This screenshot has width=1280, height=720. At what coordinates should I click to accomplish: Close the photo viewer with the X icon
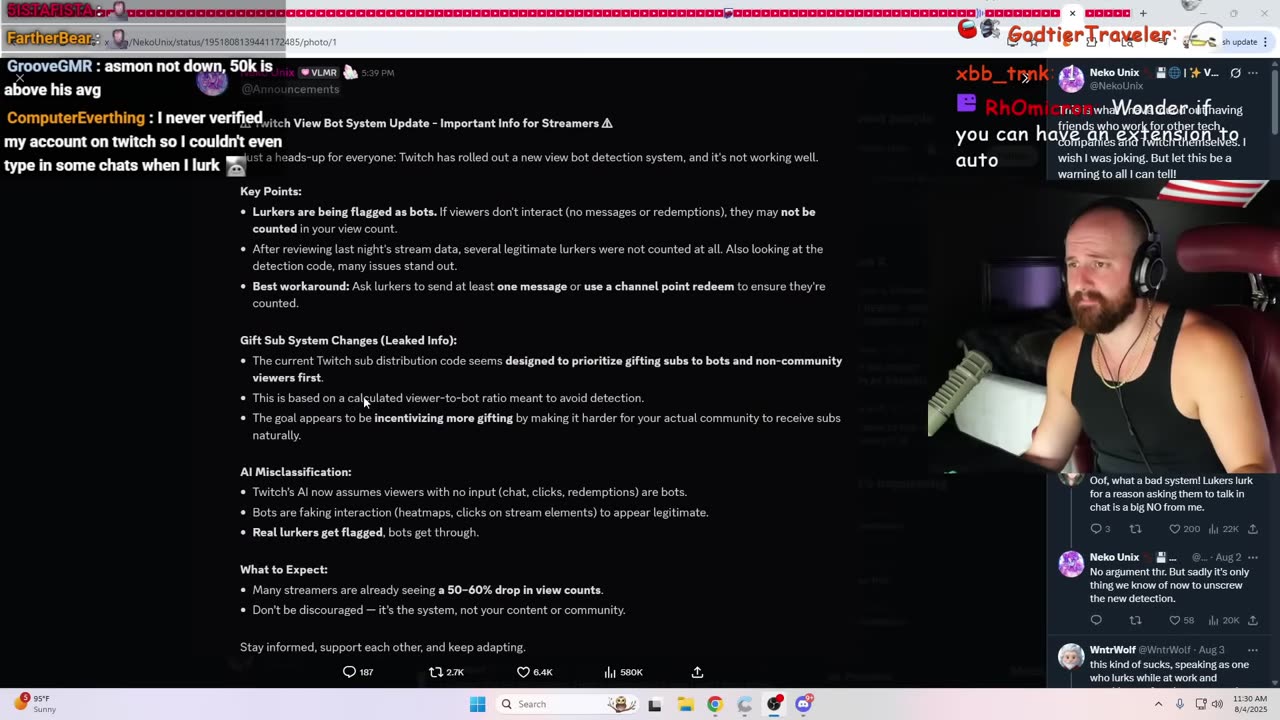click(19, 77)
